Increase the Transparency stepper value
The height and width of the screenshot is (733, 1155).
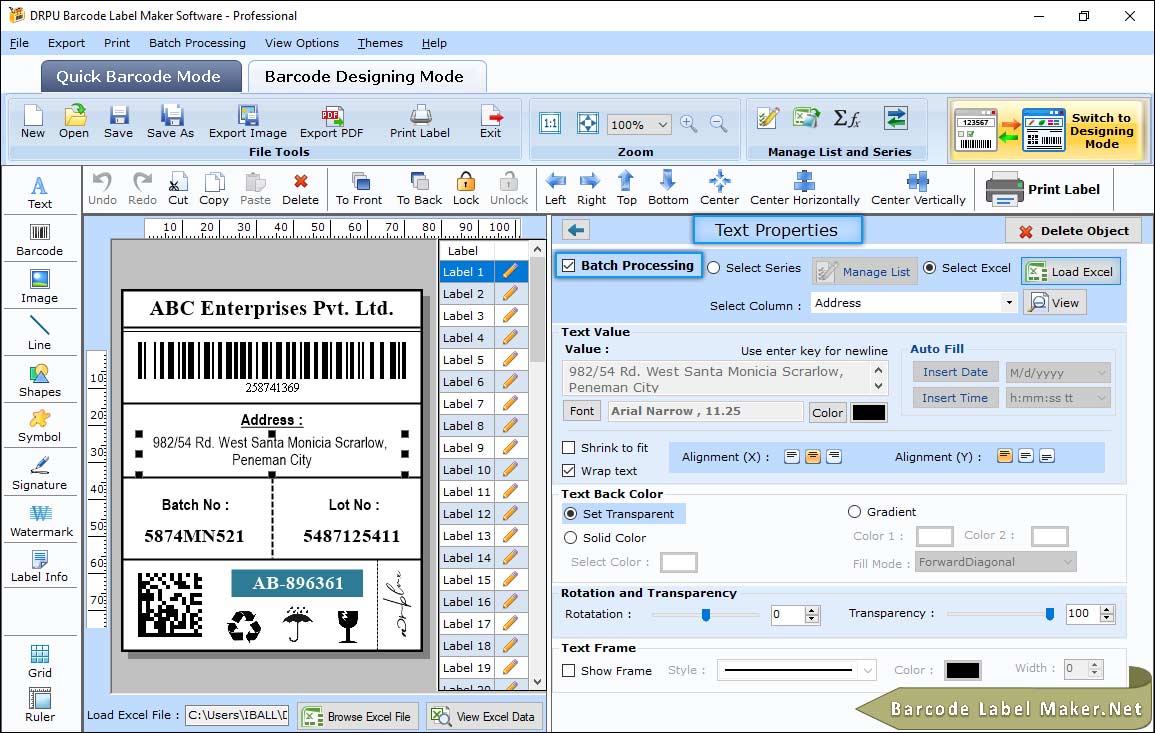pyautogui.click(x=1106, y=609)
